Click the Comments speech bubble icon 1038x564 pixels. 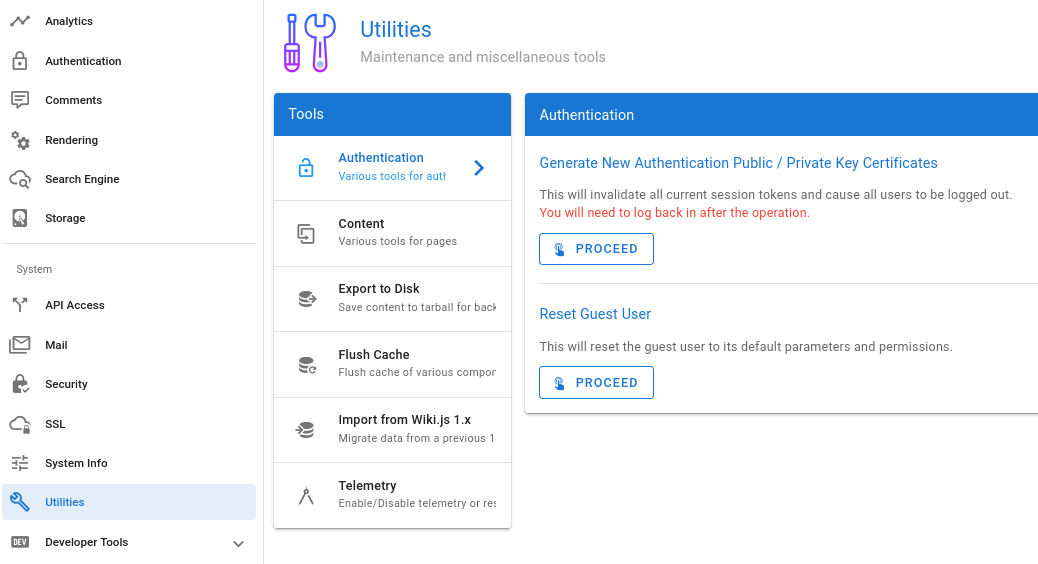pos(20,100)
